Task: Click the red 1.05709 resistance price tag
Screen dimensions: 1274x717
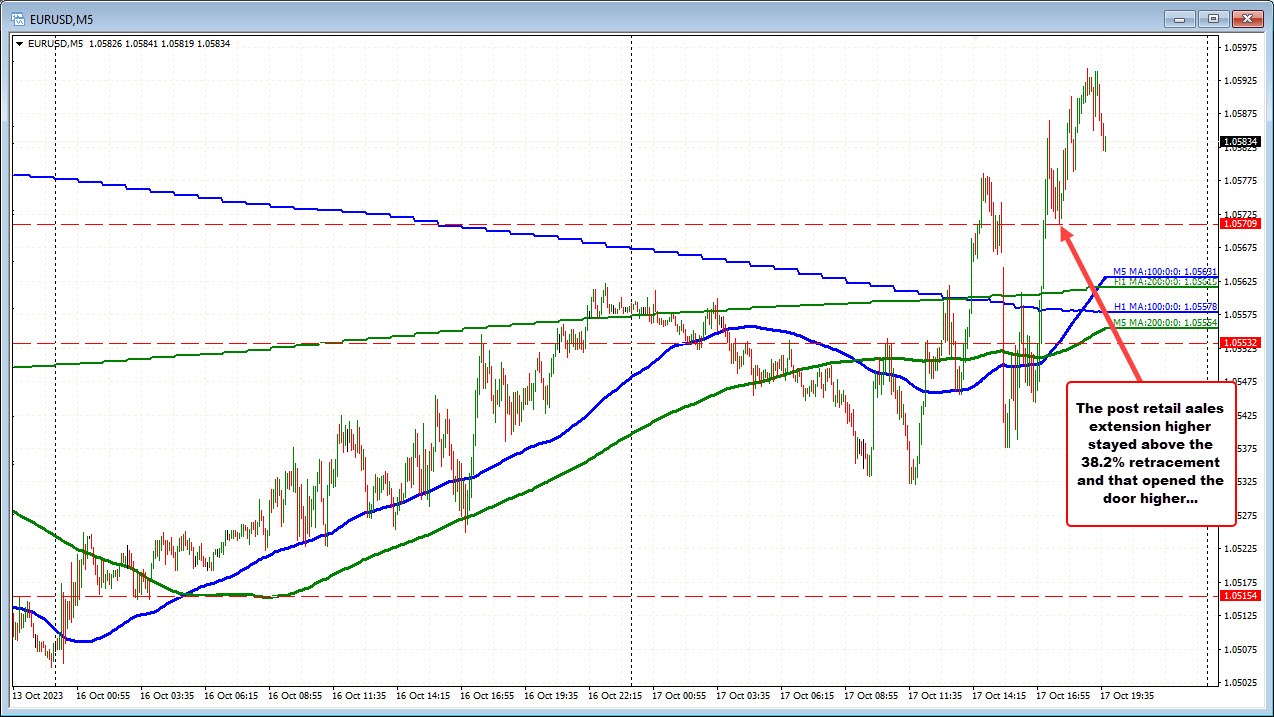Action: pos(1240,223)
